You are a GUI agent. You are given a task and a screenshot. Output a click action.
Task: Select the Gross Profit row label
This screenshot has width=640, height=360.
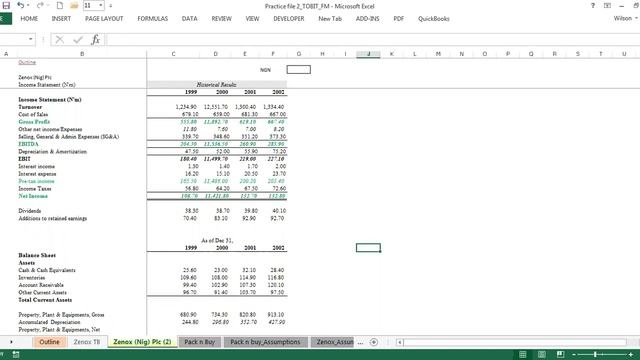pos(34,122)
